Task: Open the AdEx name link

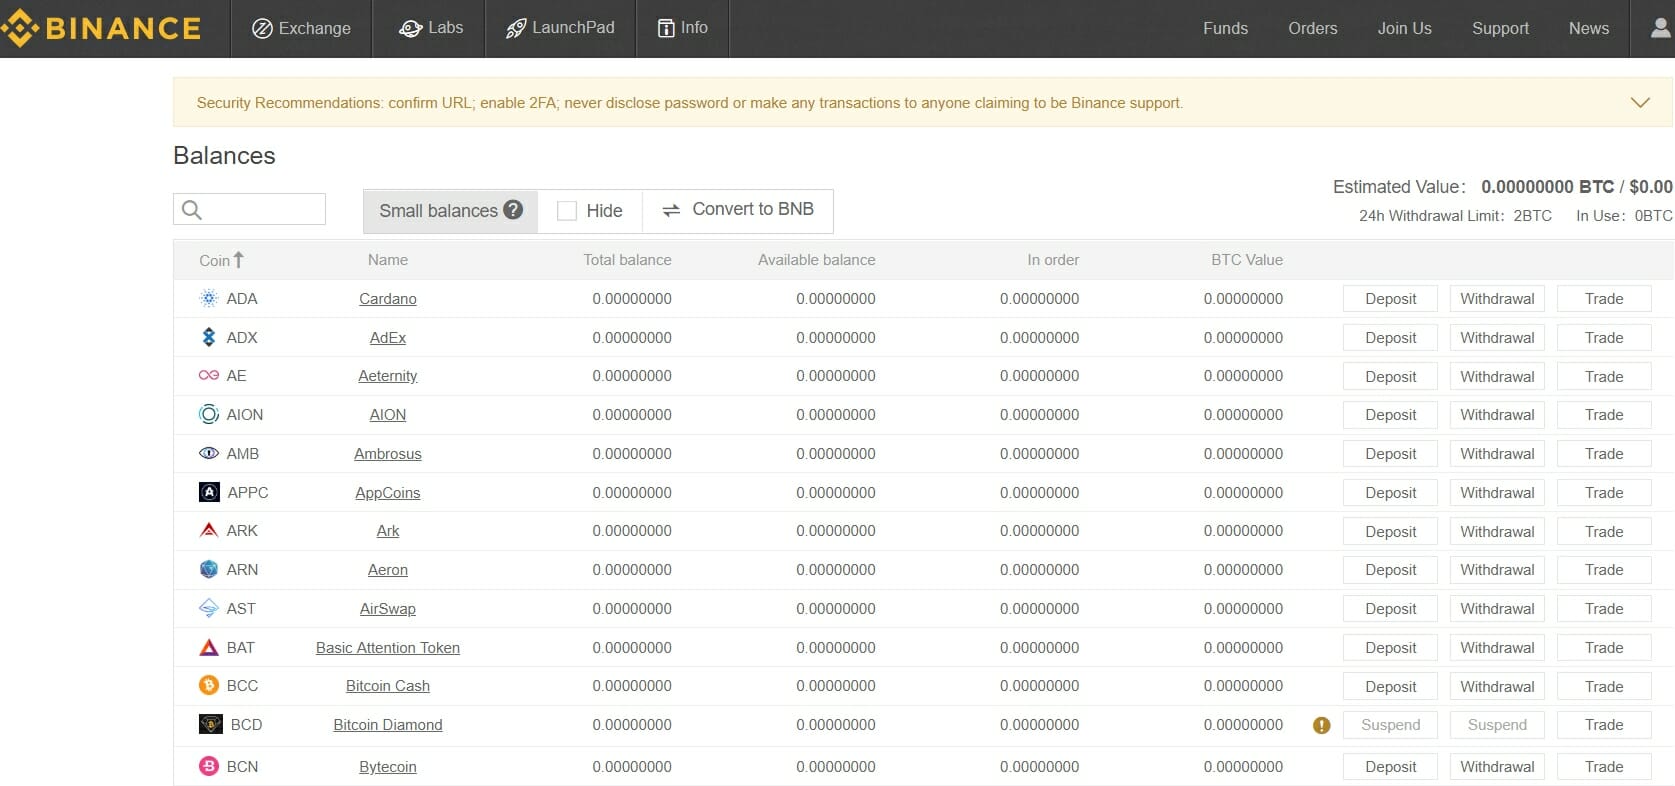Action: 388,337
